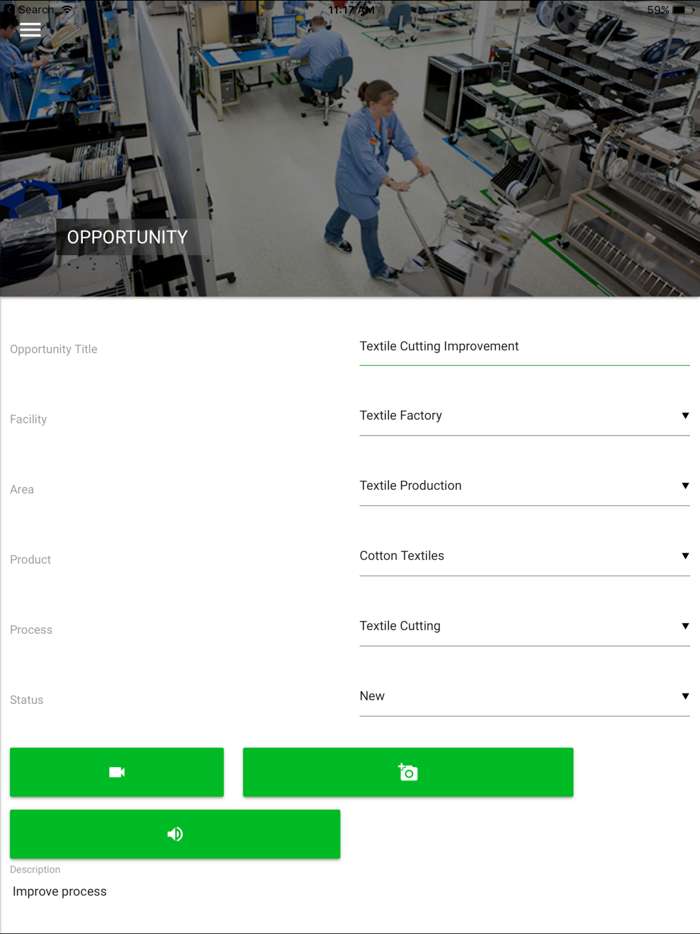Edit the Opportunity Title input field
This screenshot has width=700, height=934.
(x=524, y=347)
